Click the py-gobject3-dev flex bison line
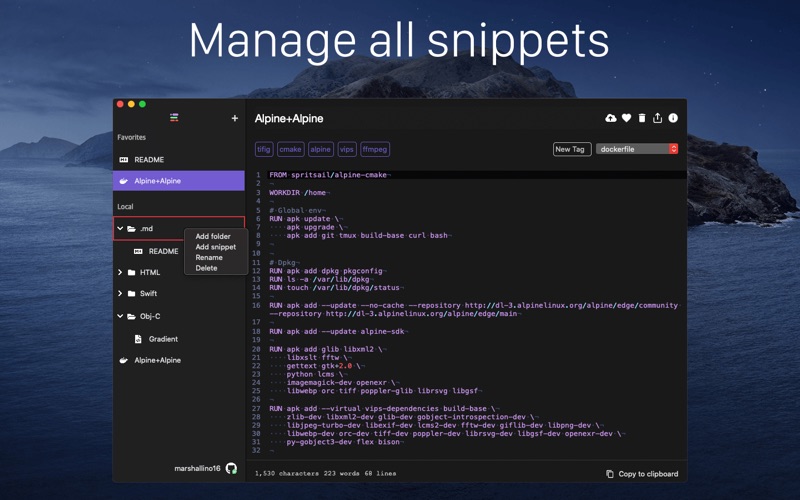 click(344, 442)
